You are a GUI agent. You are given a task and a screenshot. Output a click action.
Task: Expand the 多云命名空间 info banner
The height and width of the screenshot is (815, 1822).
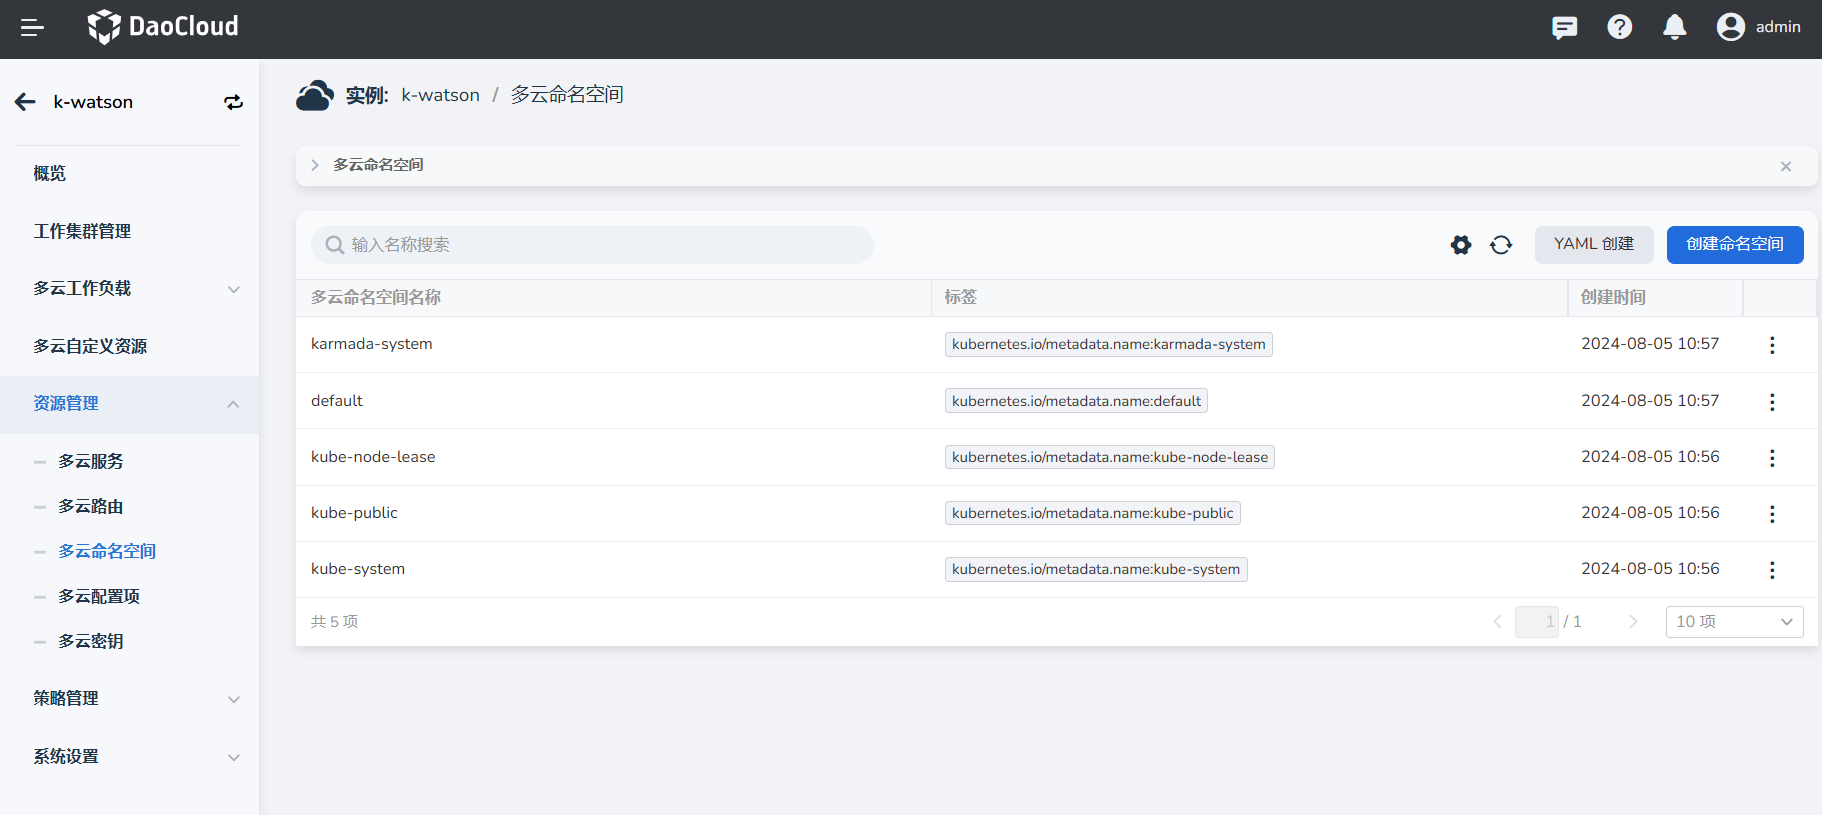(x=315, y=165)
